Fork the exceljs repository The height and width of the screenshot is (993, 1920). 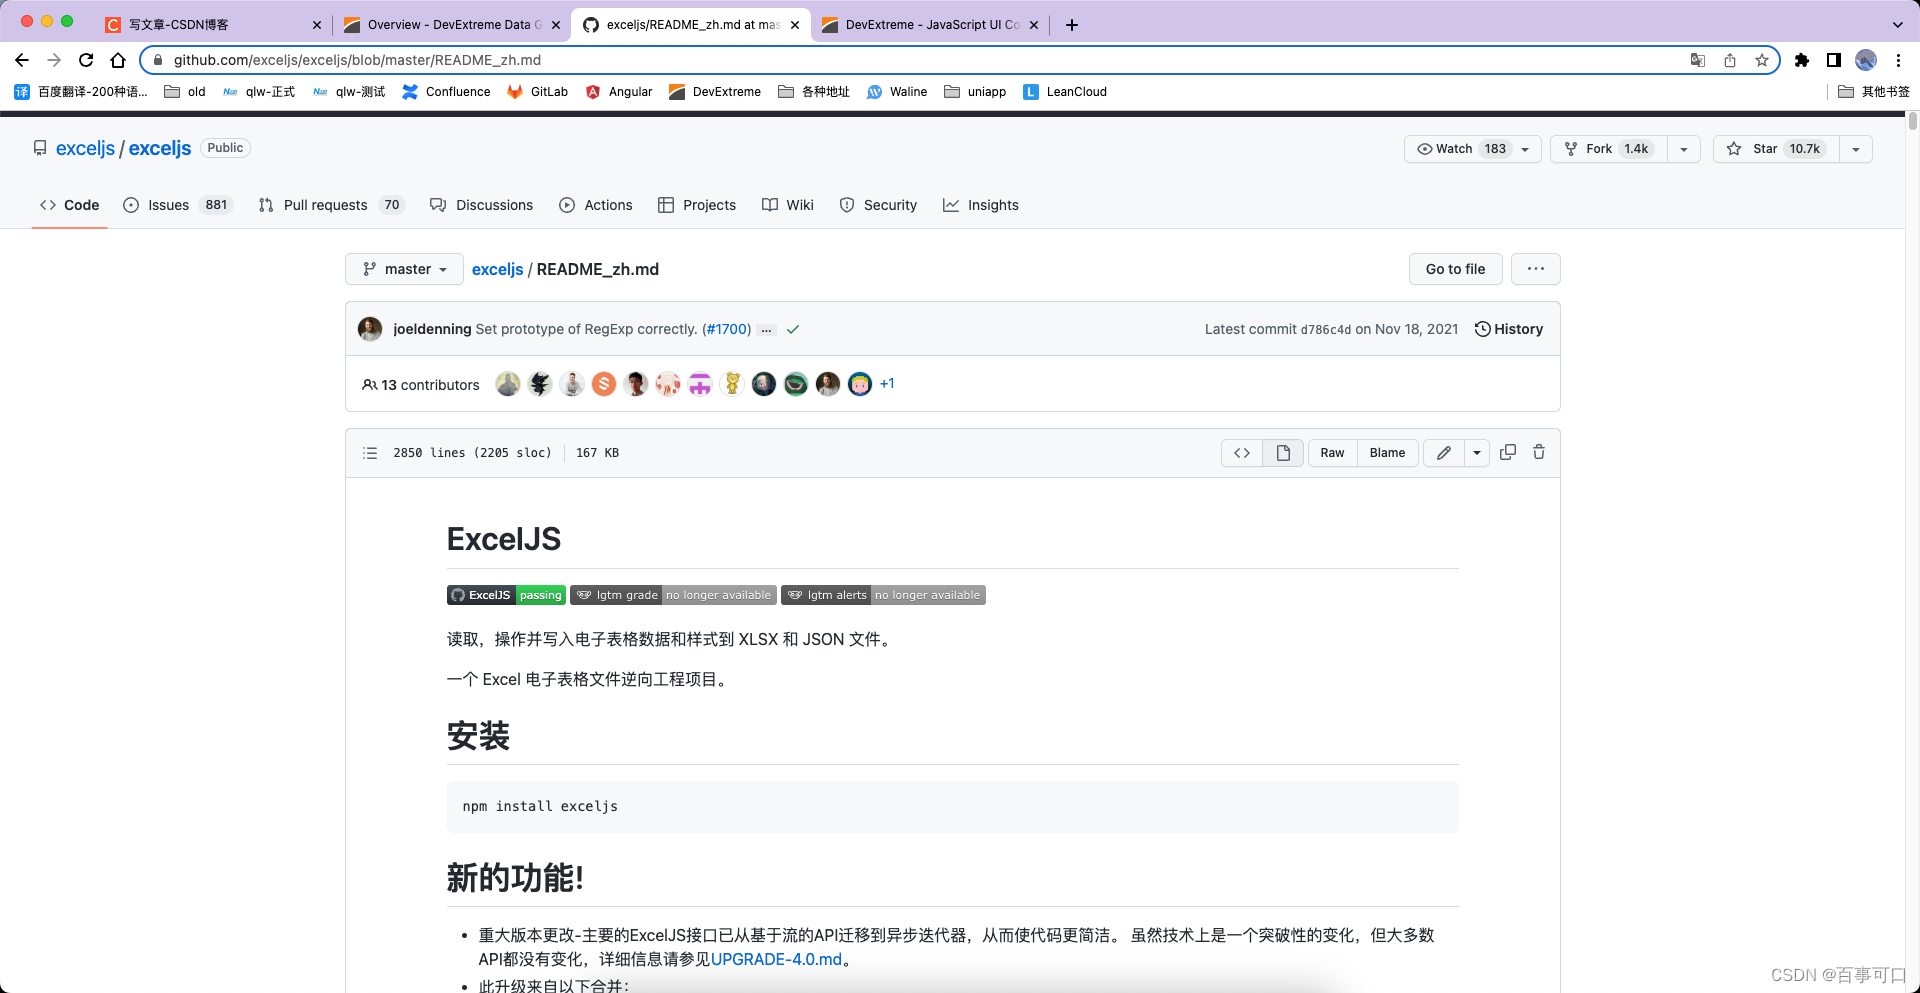coord(1609,149)
